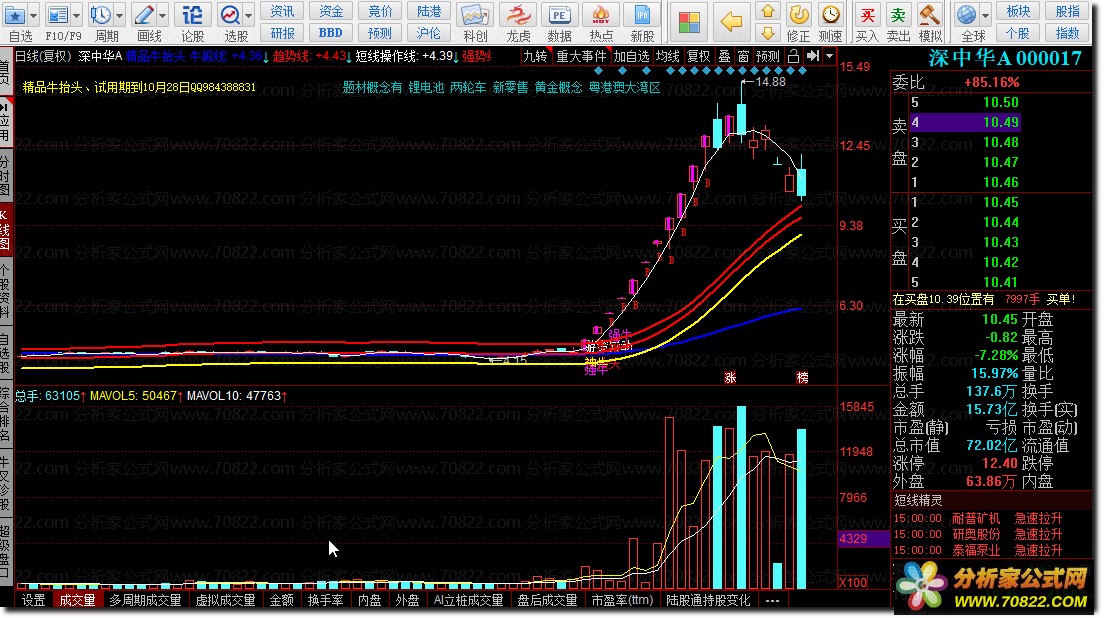Click the 竞价 auction button
This screenshot has width=1104, height=618.
tap(380, 11)
